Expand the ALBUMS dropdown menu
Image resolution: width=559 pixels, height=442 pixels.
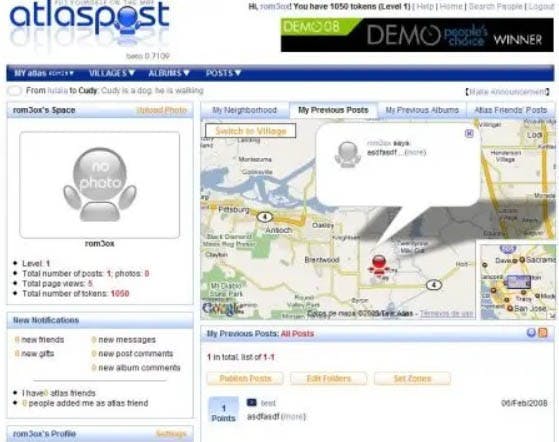coord(169,73)
